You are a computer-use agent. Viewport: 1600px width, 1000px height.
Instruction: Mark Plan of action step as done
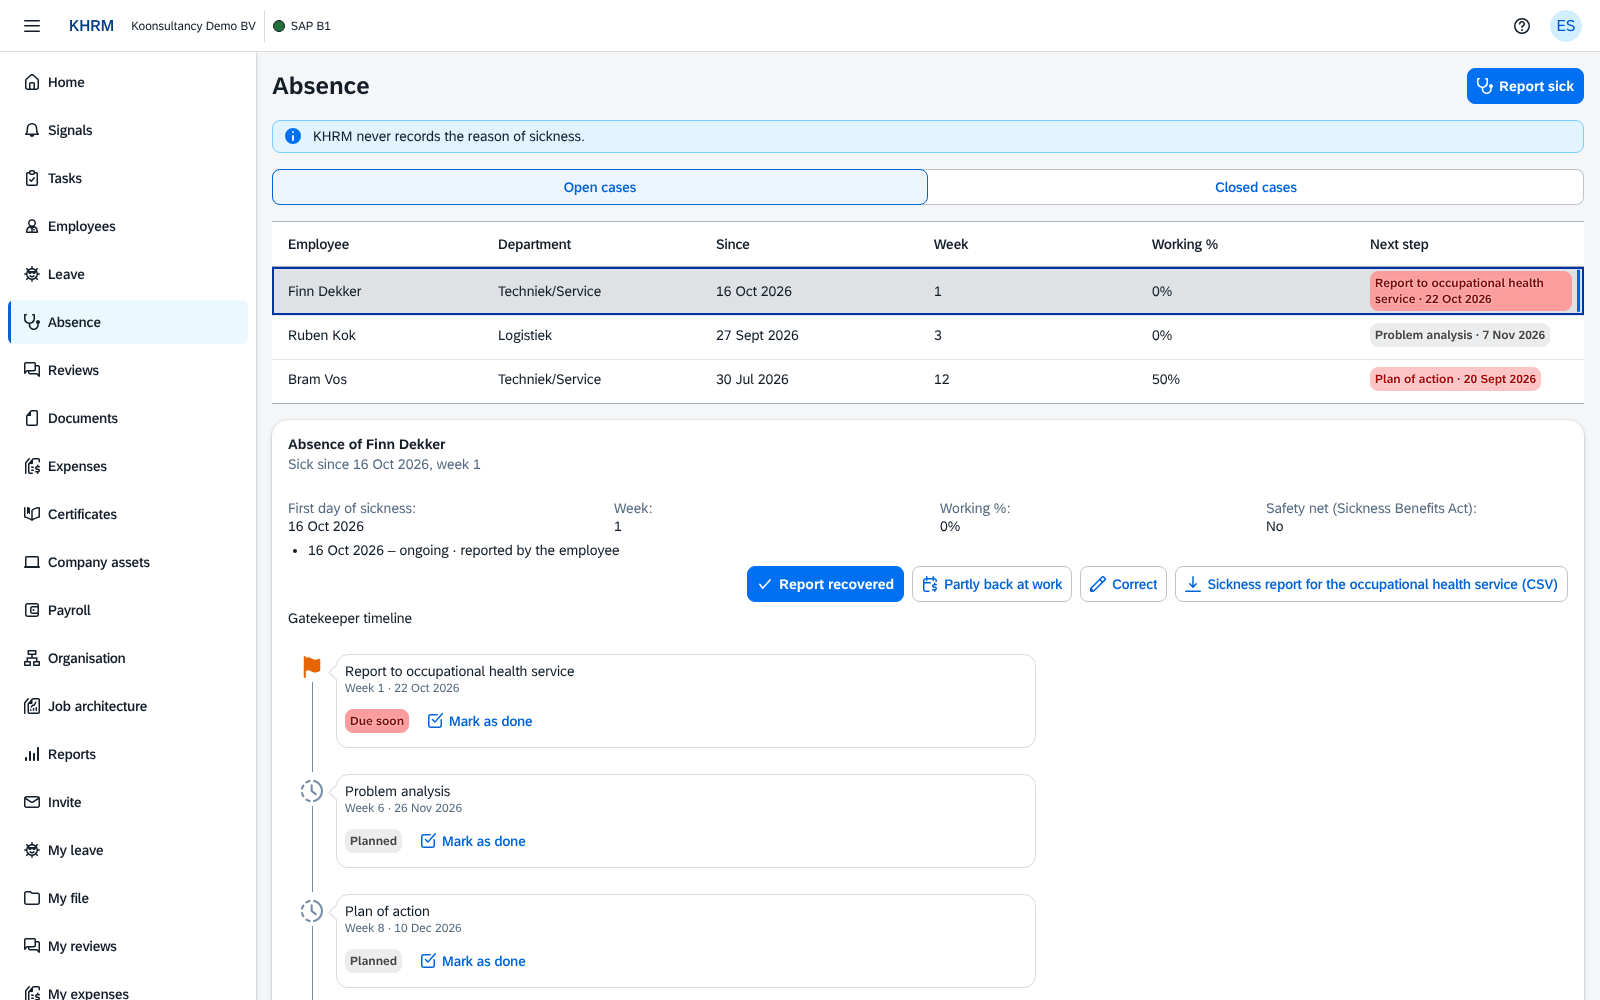pyautogui.click(x=473, y=961)
